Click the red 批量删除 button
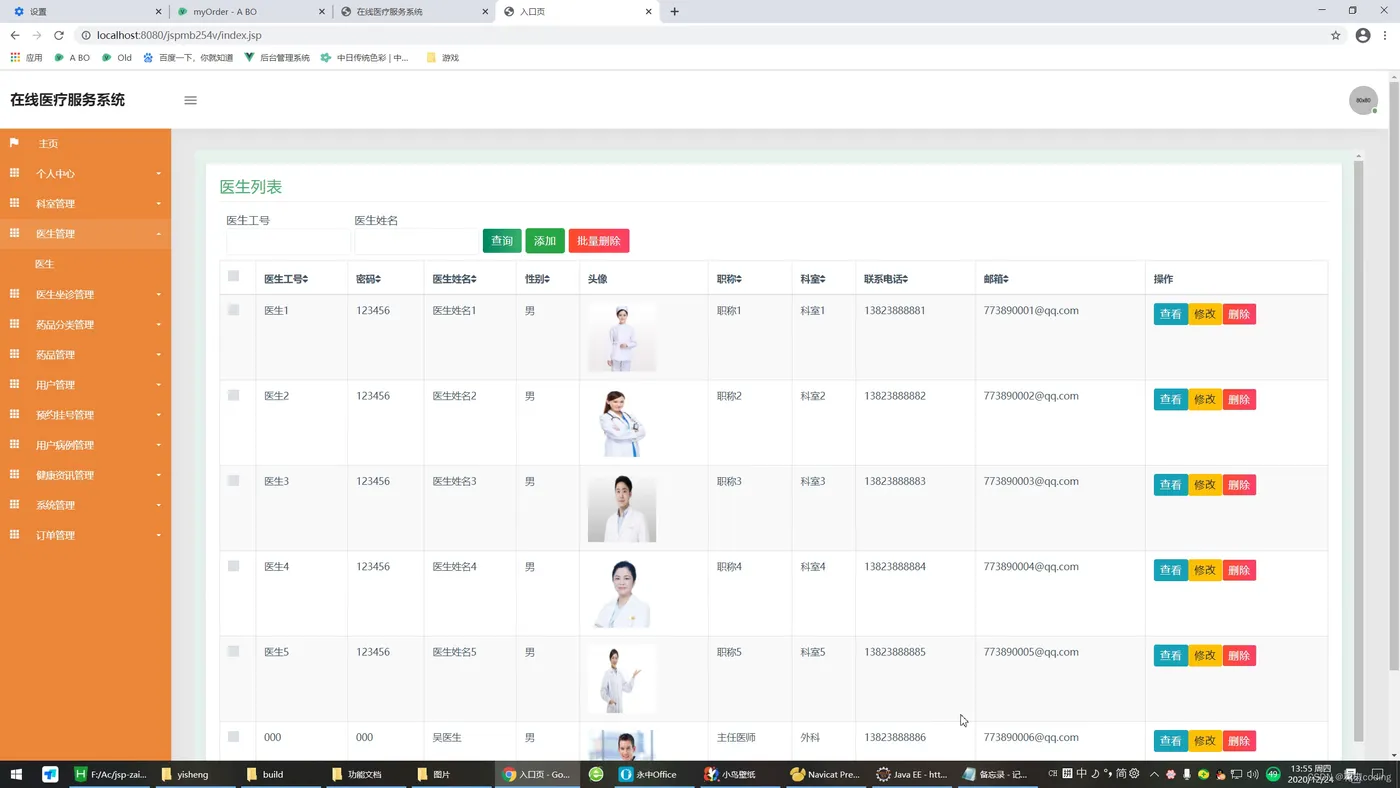The width and height of the screenshot is (1400, 788). pyautogui.click(x=599, y=241)
